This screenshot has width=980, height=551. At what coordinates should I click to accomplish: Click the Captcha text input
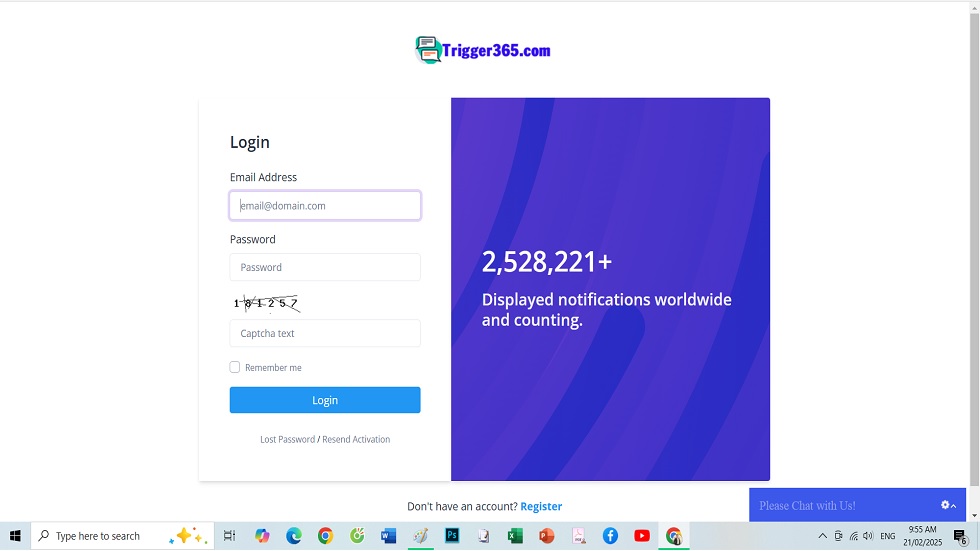pyautogui.click(x=325, y=333)
